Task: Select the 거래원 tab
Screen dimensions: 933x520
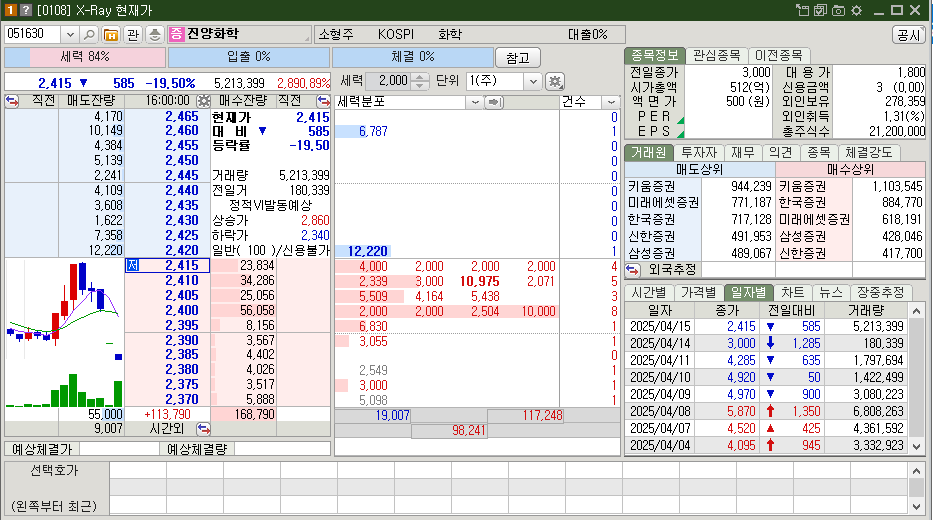Action: pyautogui.click(x=649, y=152)
